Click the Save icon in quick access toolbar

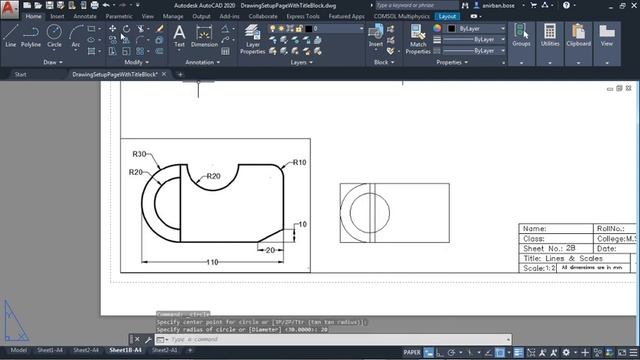(x=50, y=5)
